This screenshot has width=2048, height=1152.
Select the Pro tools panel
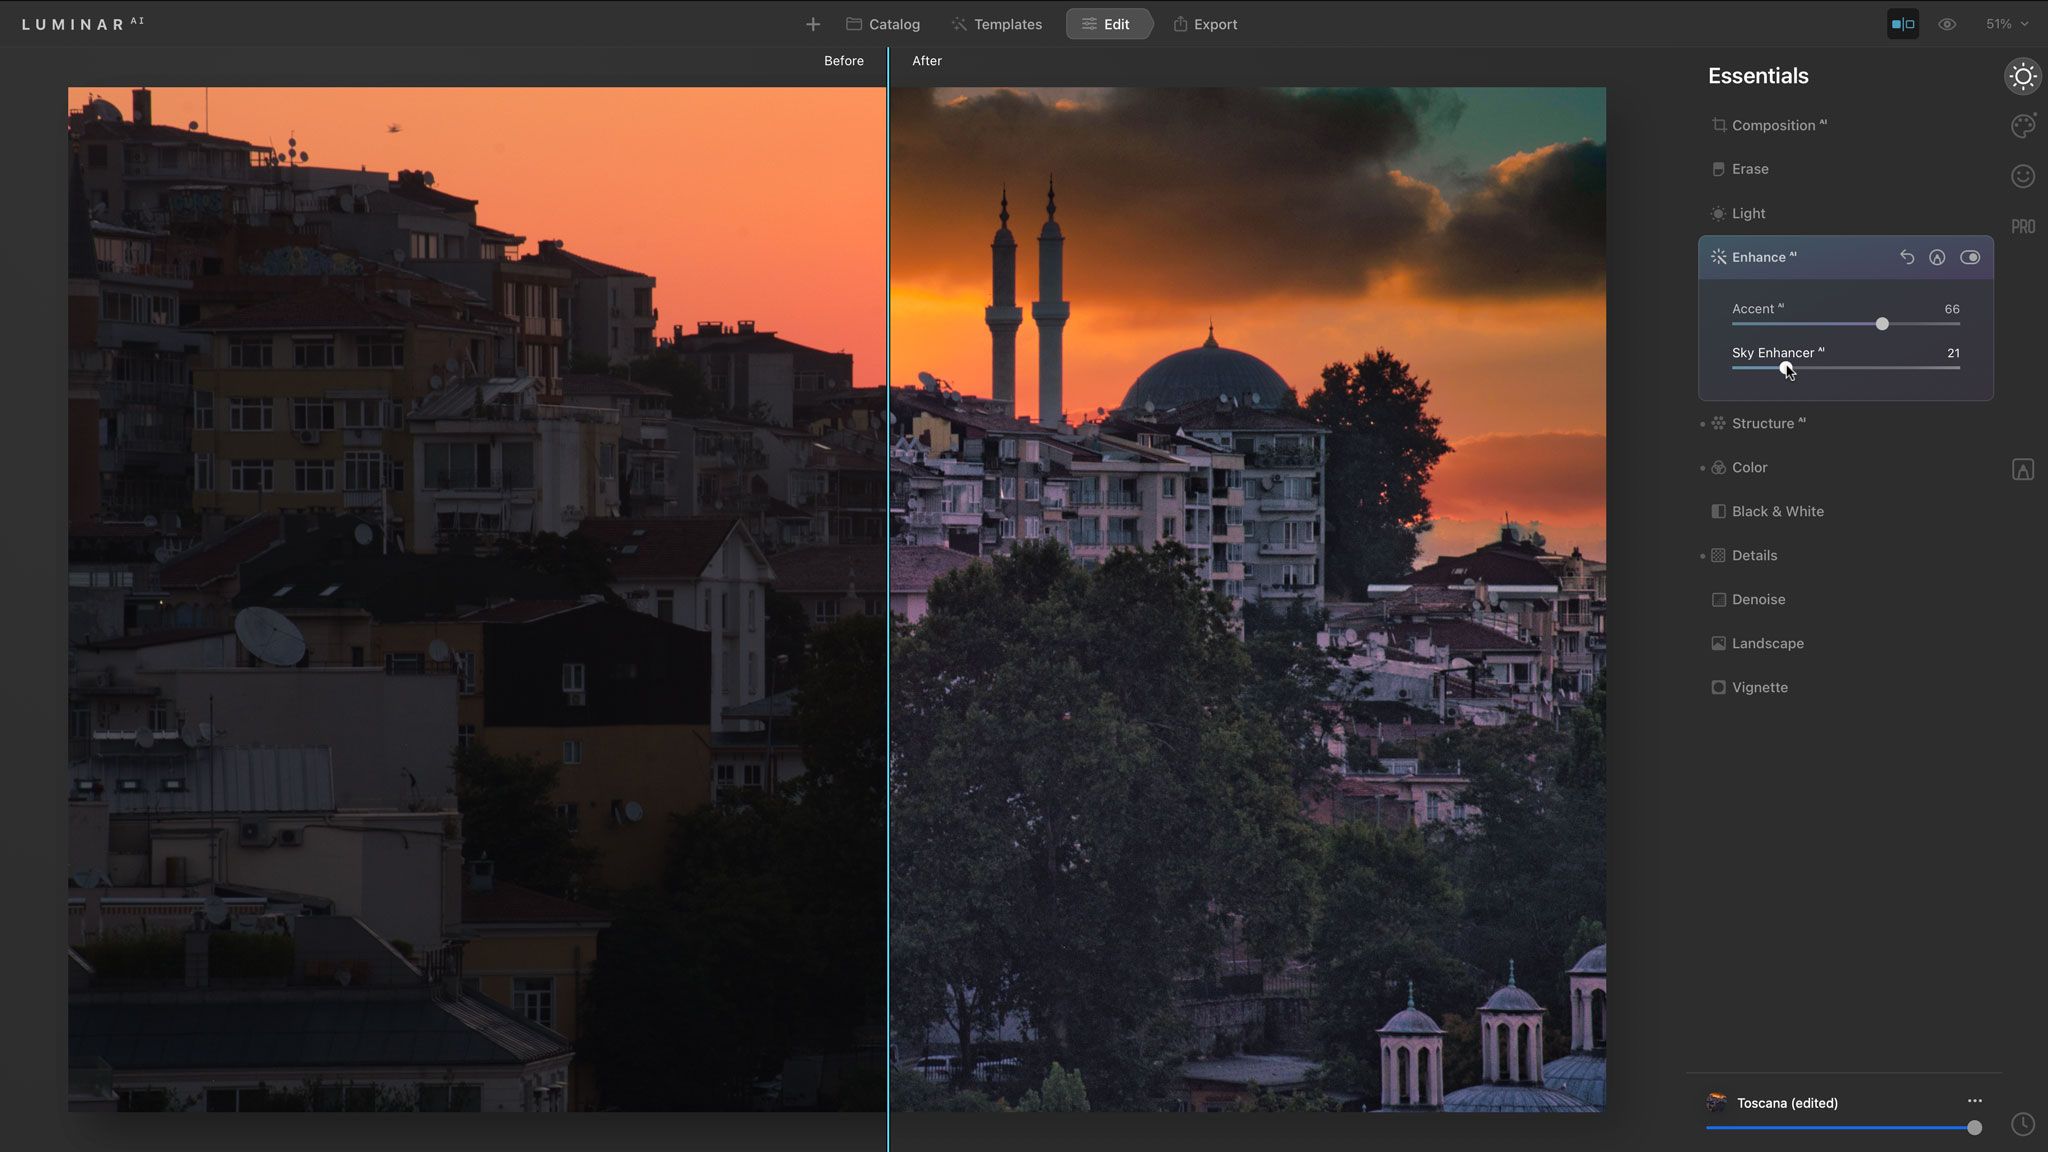[2022, 226]
